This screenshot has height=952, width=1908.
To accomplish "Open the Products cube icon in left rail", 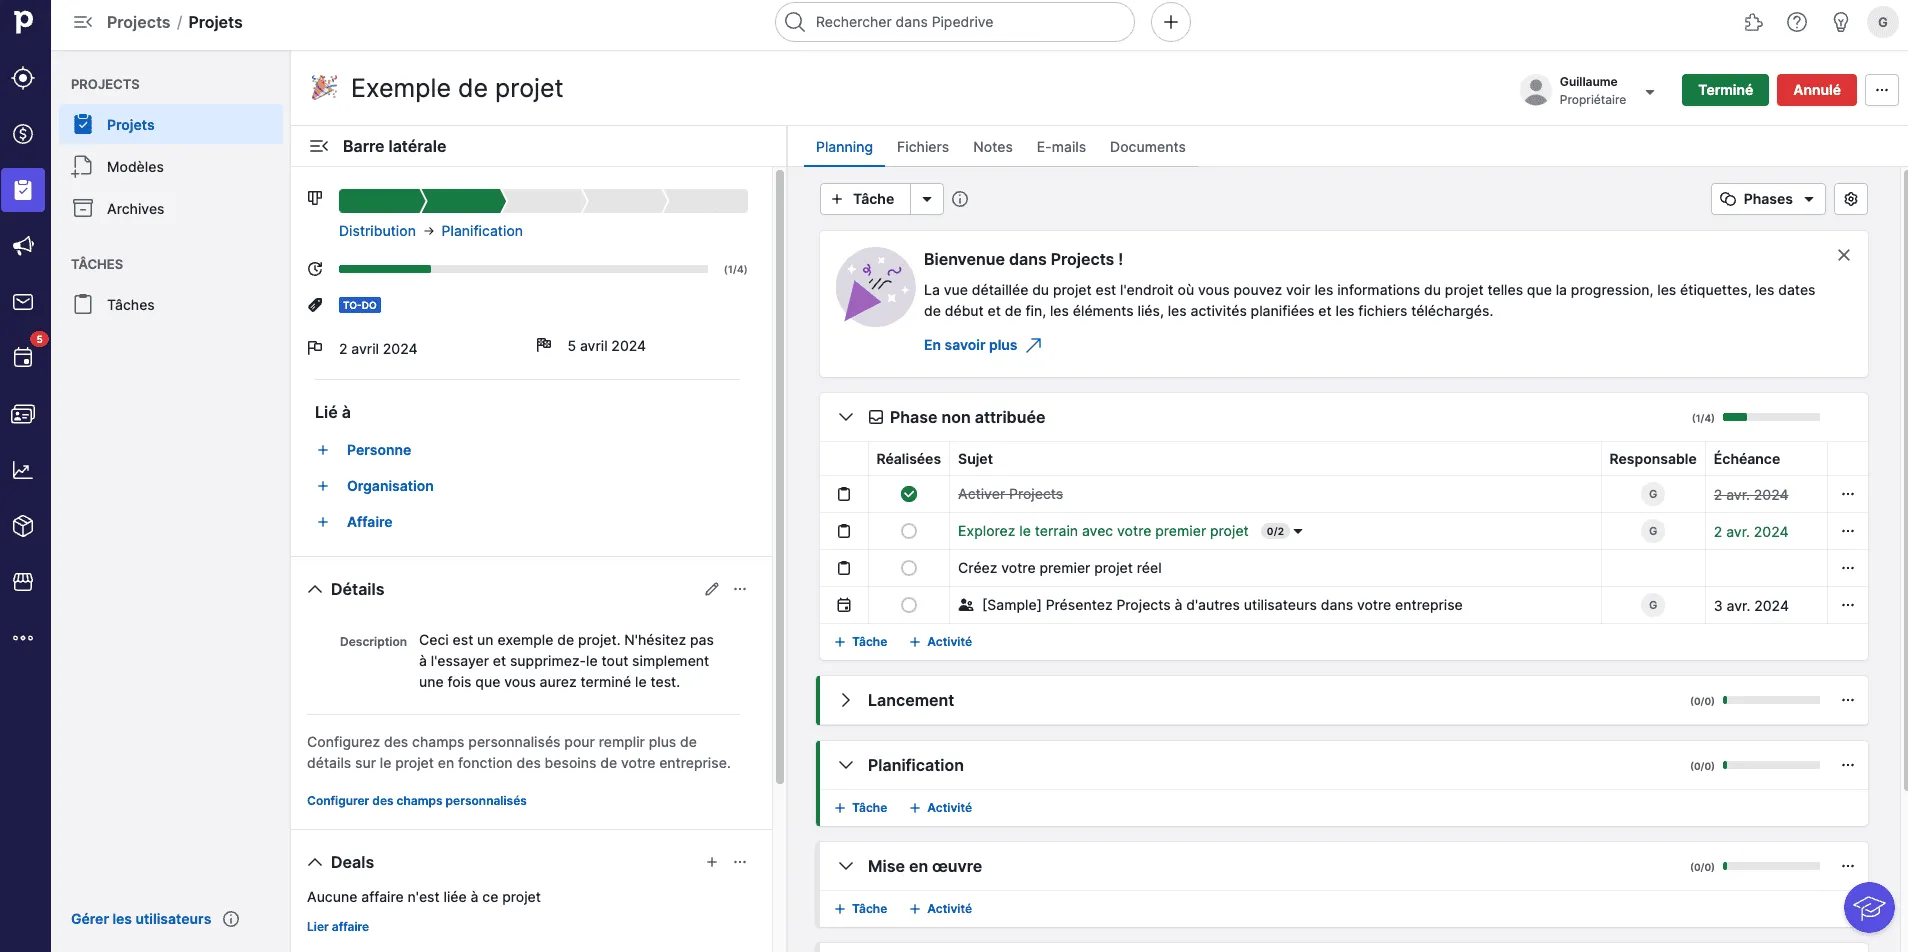I will [23, 526].
